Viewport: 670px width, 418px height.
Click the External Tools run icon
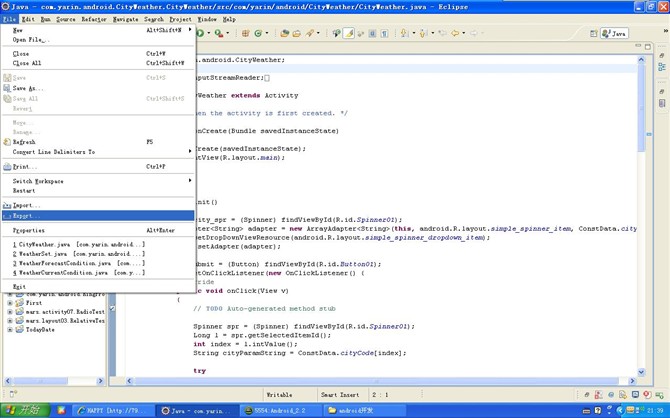tap(219, 33)
